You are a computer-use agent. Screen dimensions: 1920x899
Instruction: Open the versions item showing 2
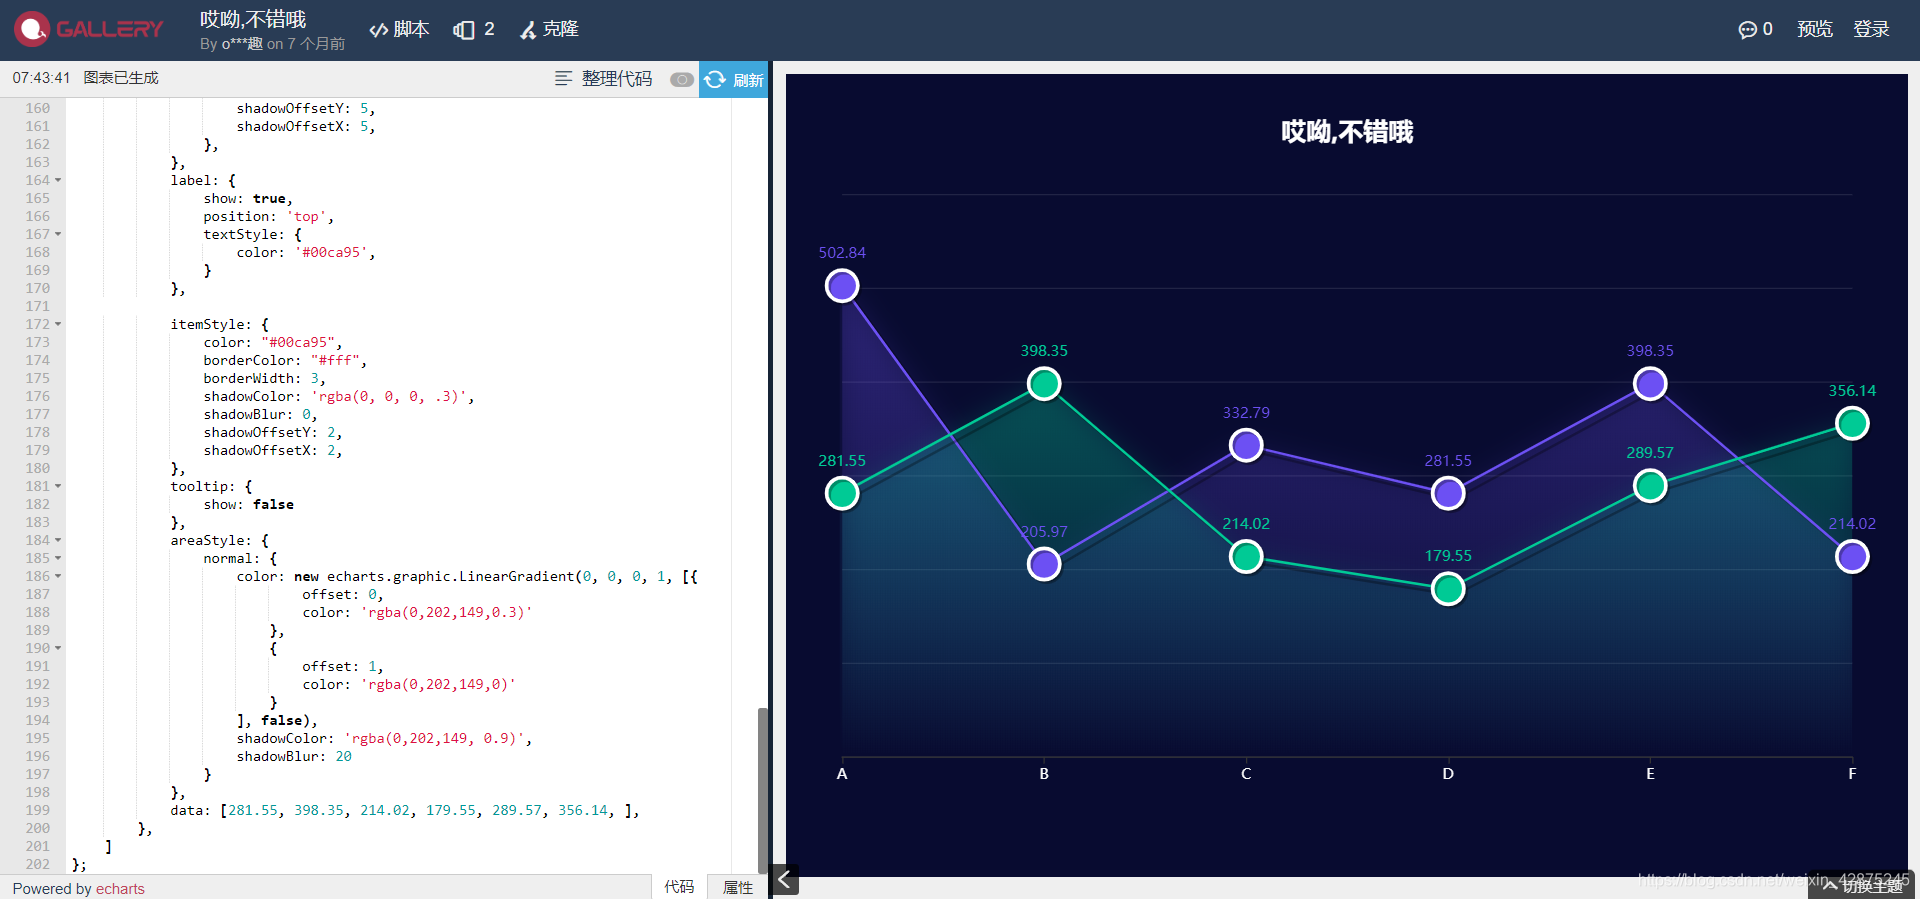[474, 29]
